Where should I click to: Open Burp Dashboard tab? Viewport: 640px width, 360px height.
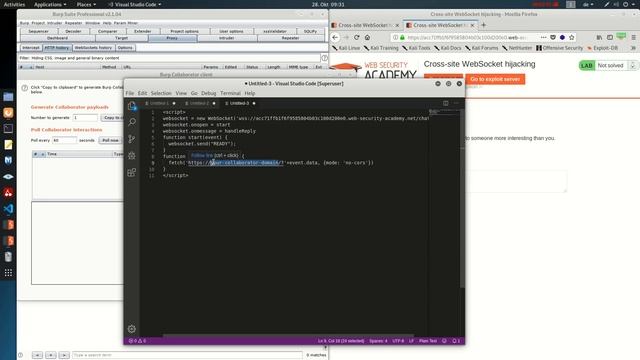coord(57,38)
